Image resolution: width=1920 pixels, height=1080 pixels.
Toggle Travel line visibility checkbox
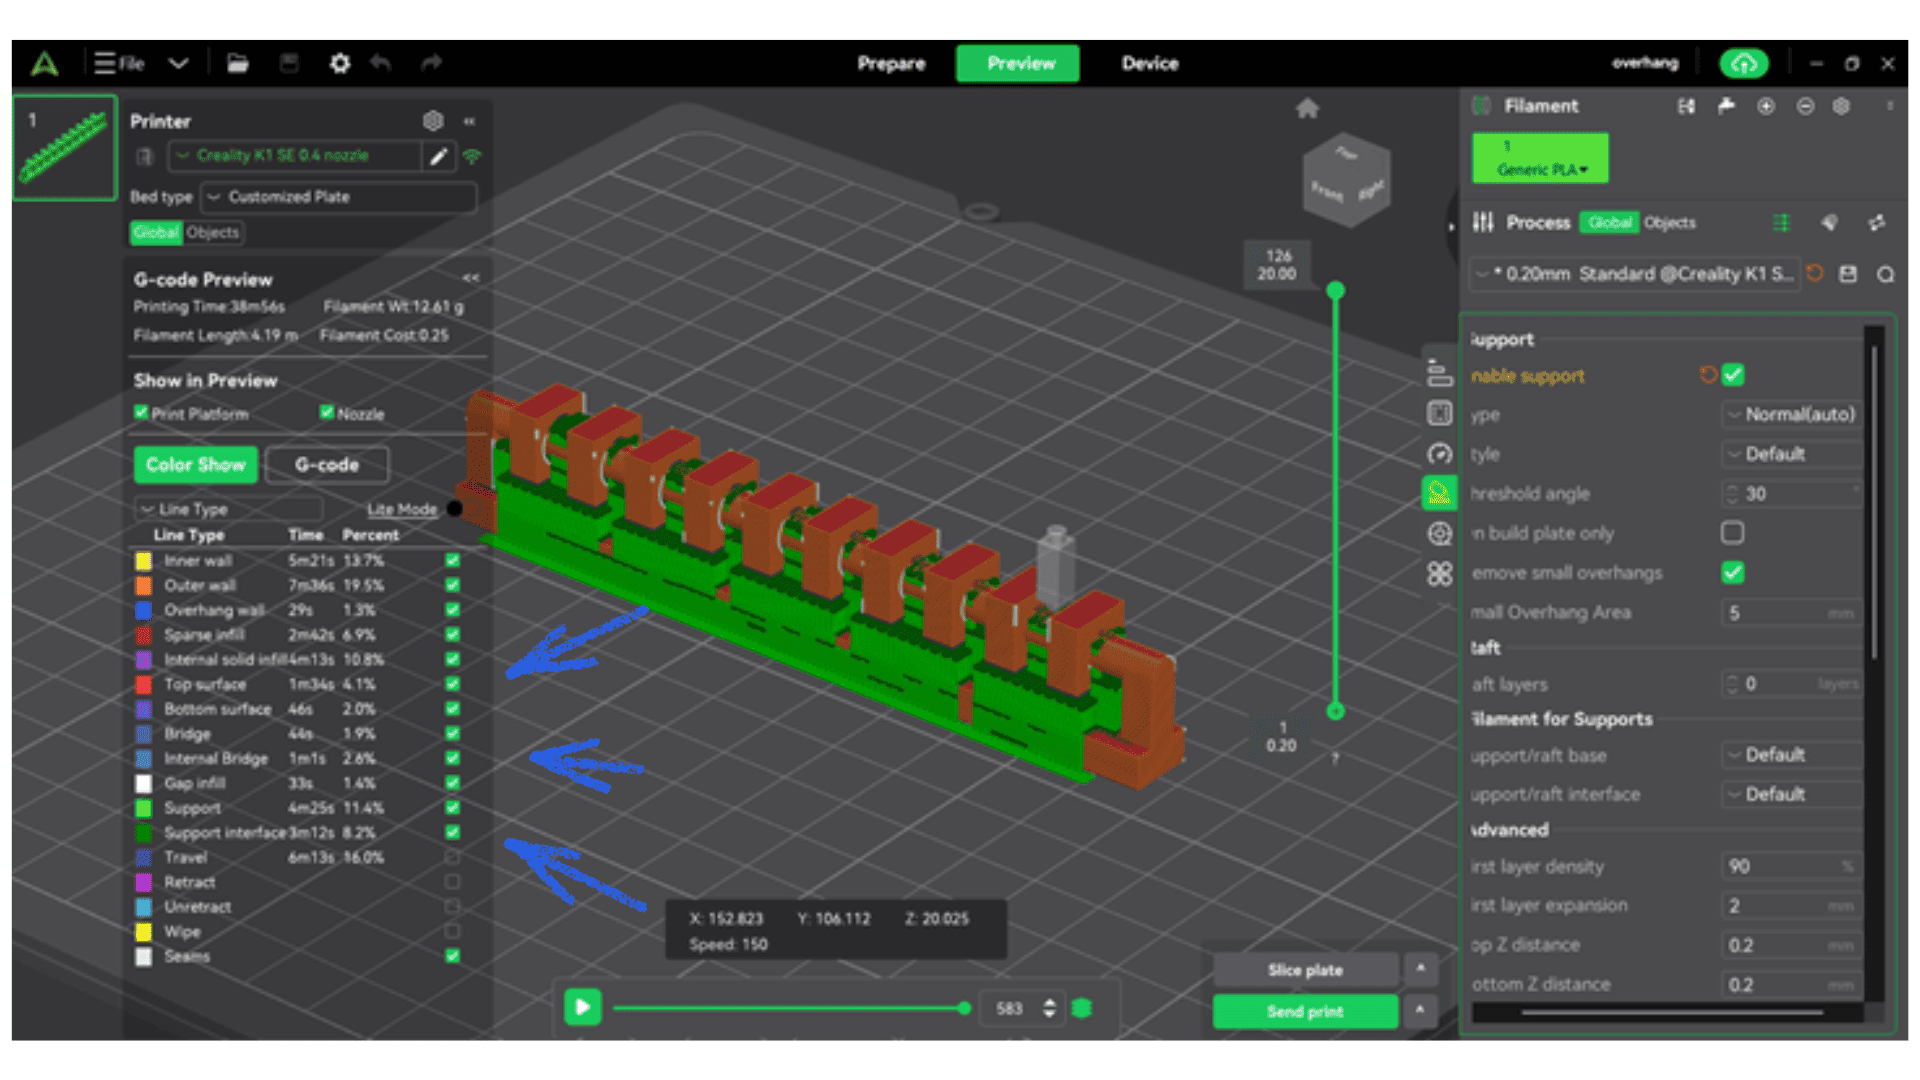[x=452, y=857]
